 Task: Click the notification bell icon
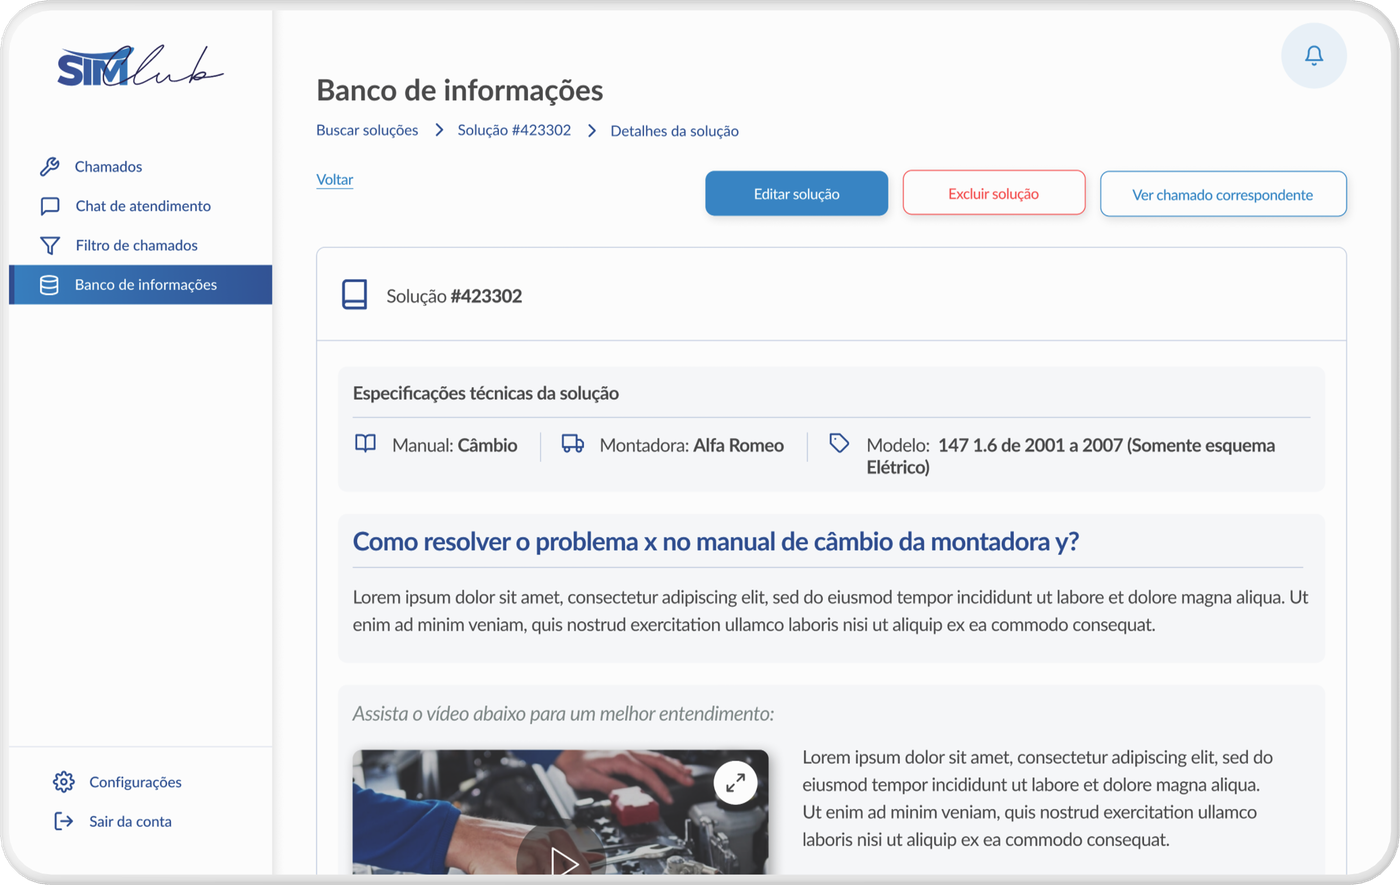1314,56
